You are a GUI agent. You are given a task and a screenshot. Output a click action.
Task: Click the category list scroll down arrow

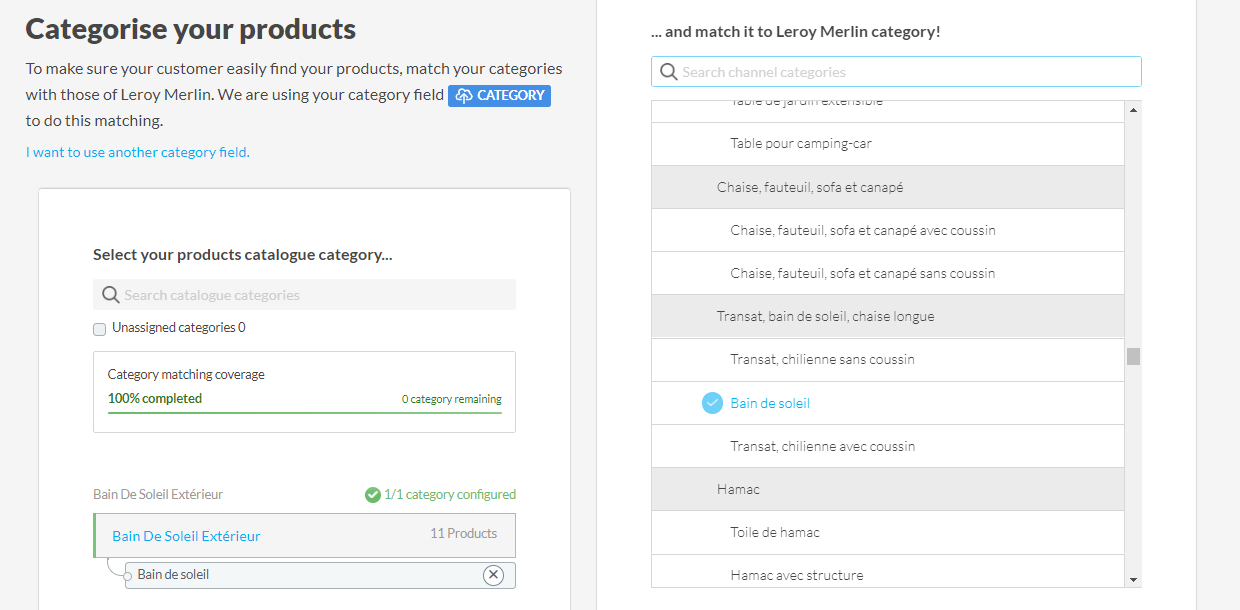[1133, 579]
